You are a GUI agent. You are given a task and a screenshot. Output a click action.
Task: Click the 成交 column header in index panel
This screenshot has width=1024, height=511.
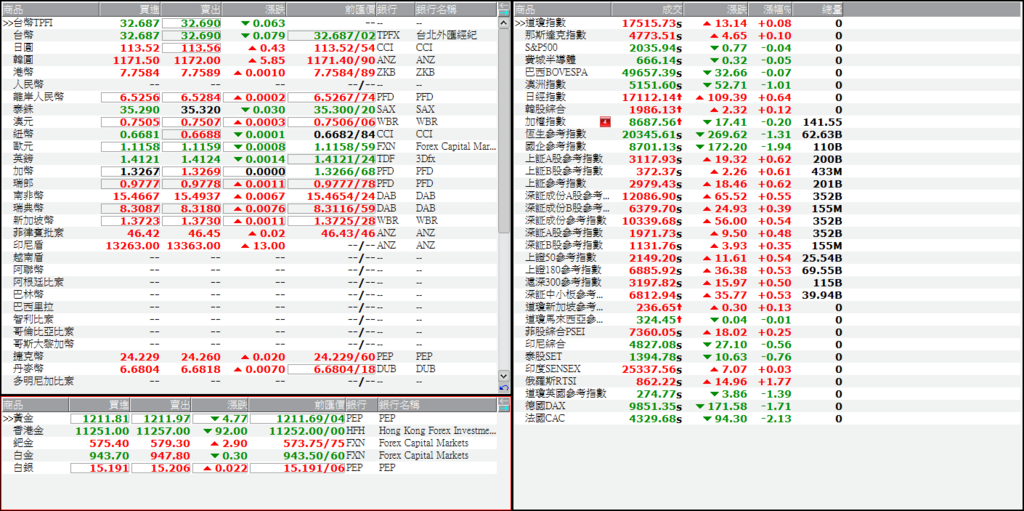647,9
